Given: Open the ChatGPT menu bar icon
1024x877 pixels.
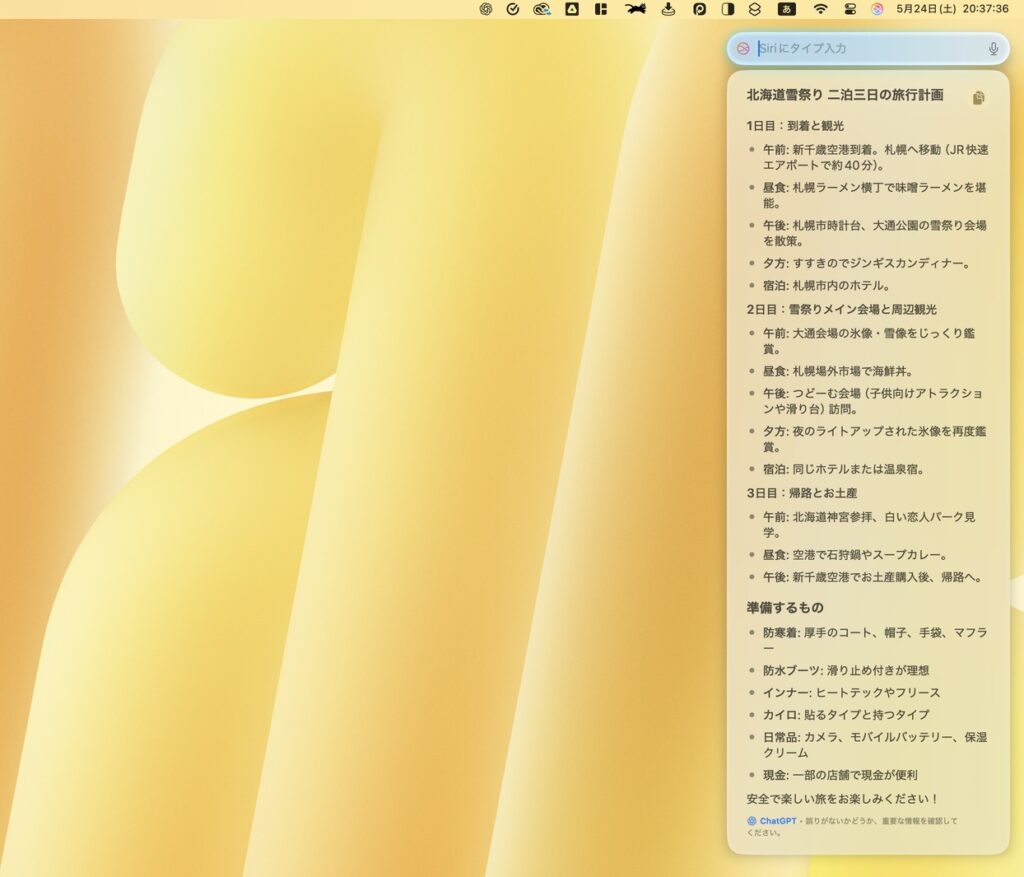Looking at the screenshot, I should 485,9.
